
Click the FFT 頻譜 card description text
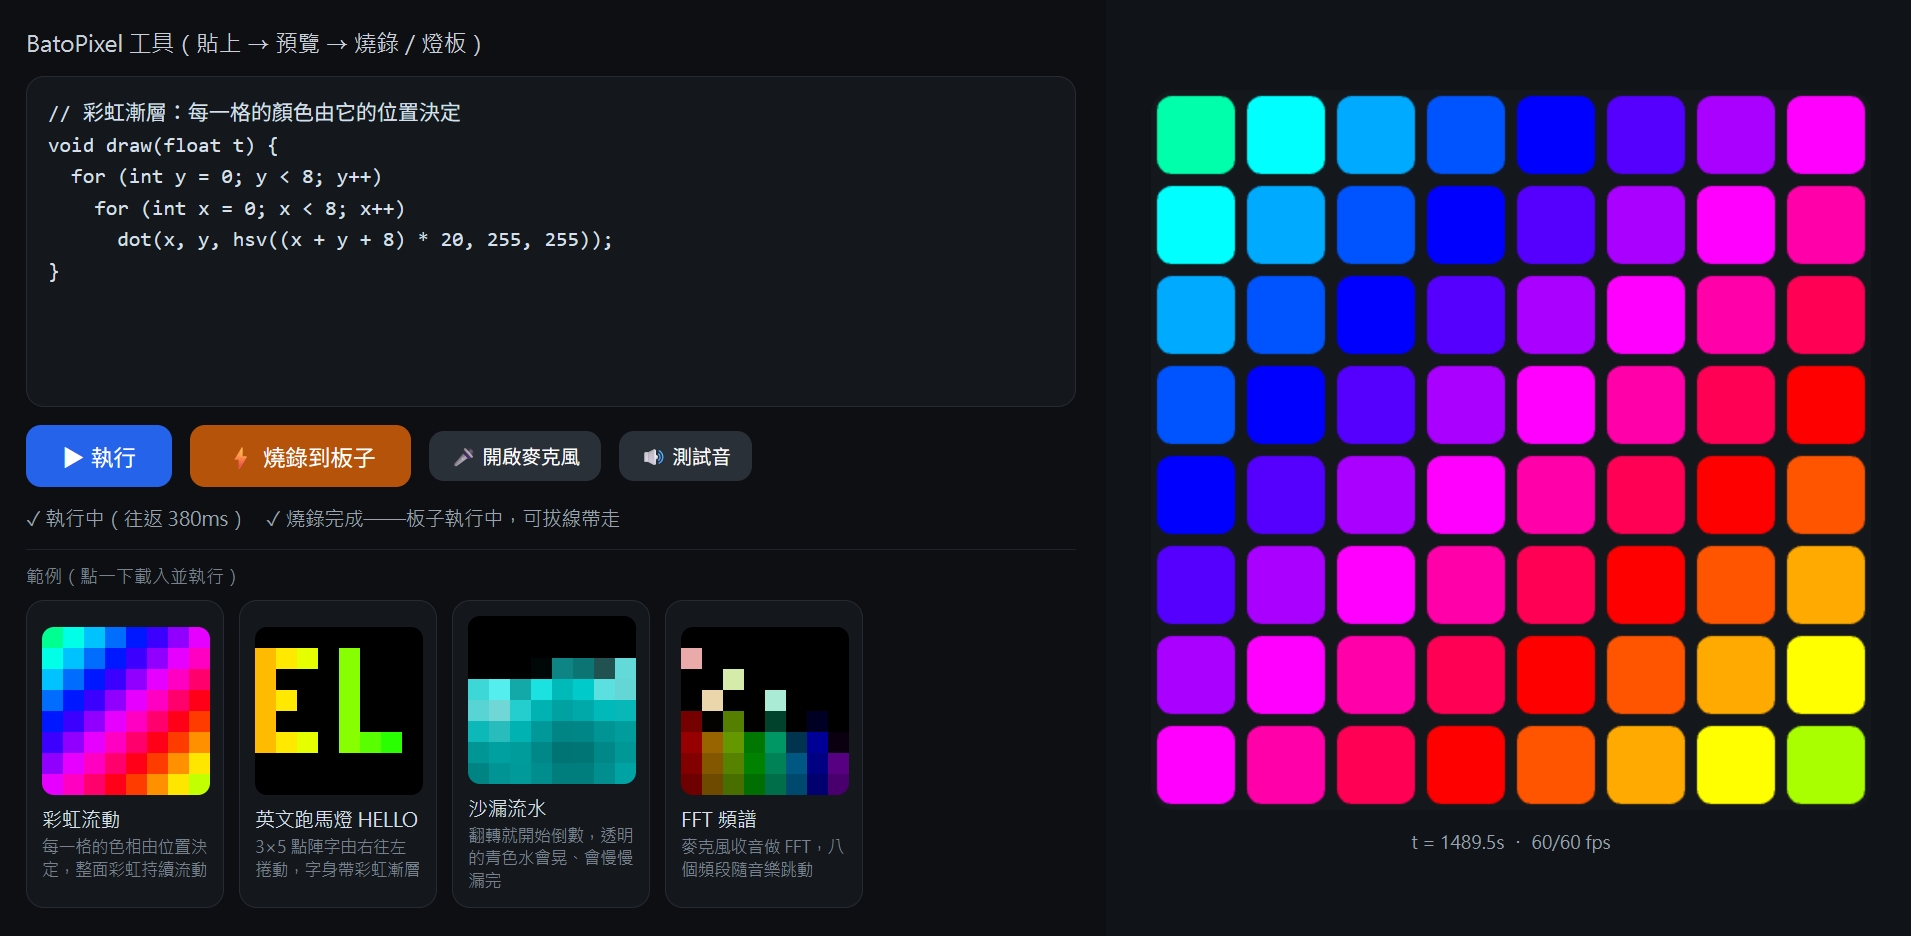pyautogui.click(x=763, y=858)
